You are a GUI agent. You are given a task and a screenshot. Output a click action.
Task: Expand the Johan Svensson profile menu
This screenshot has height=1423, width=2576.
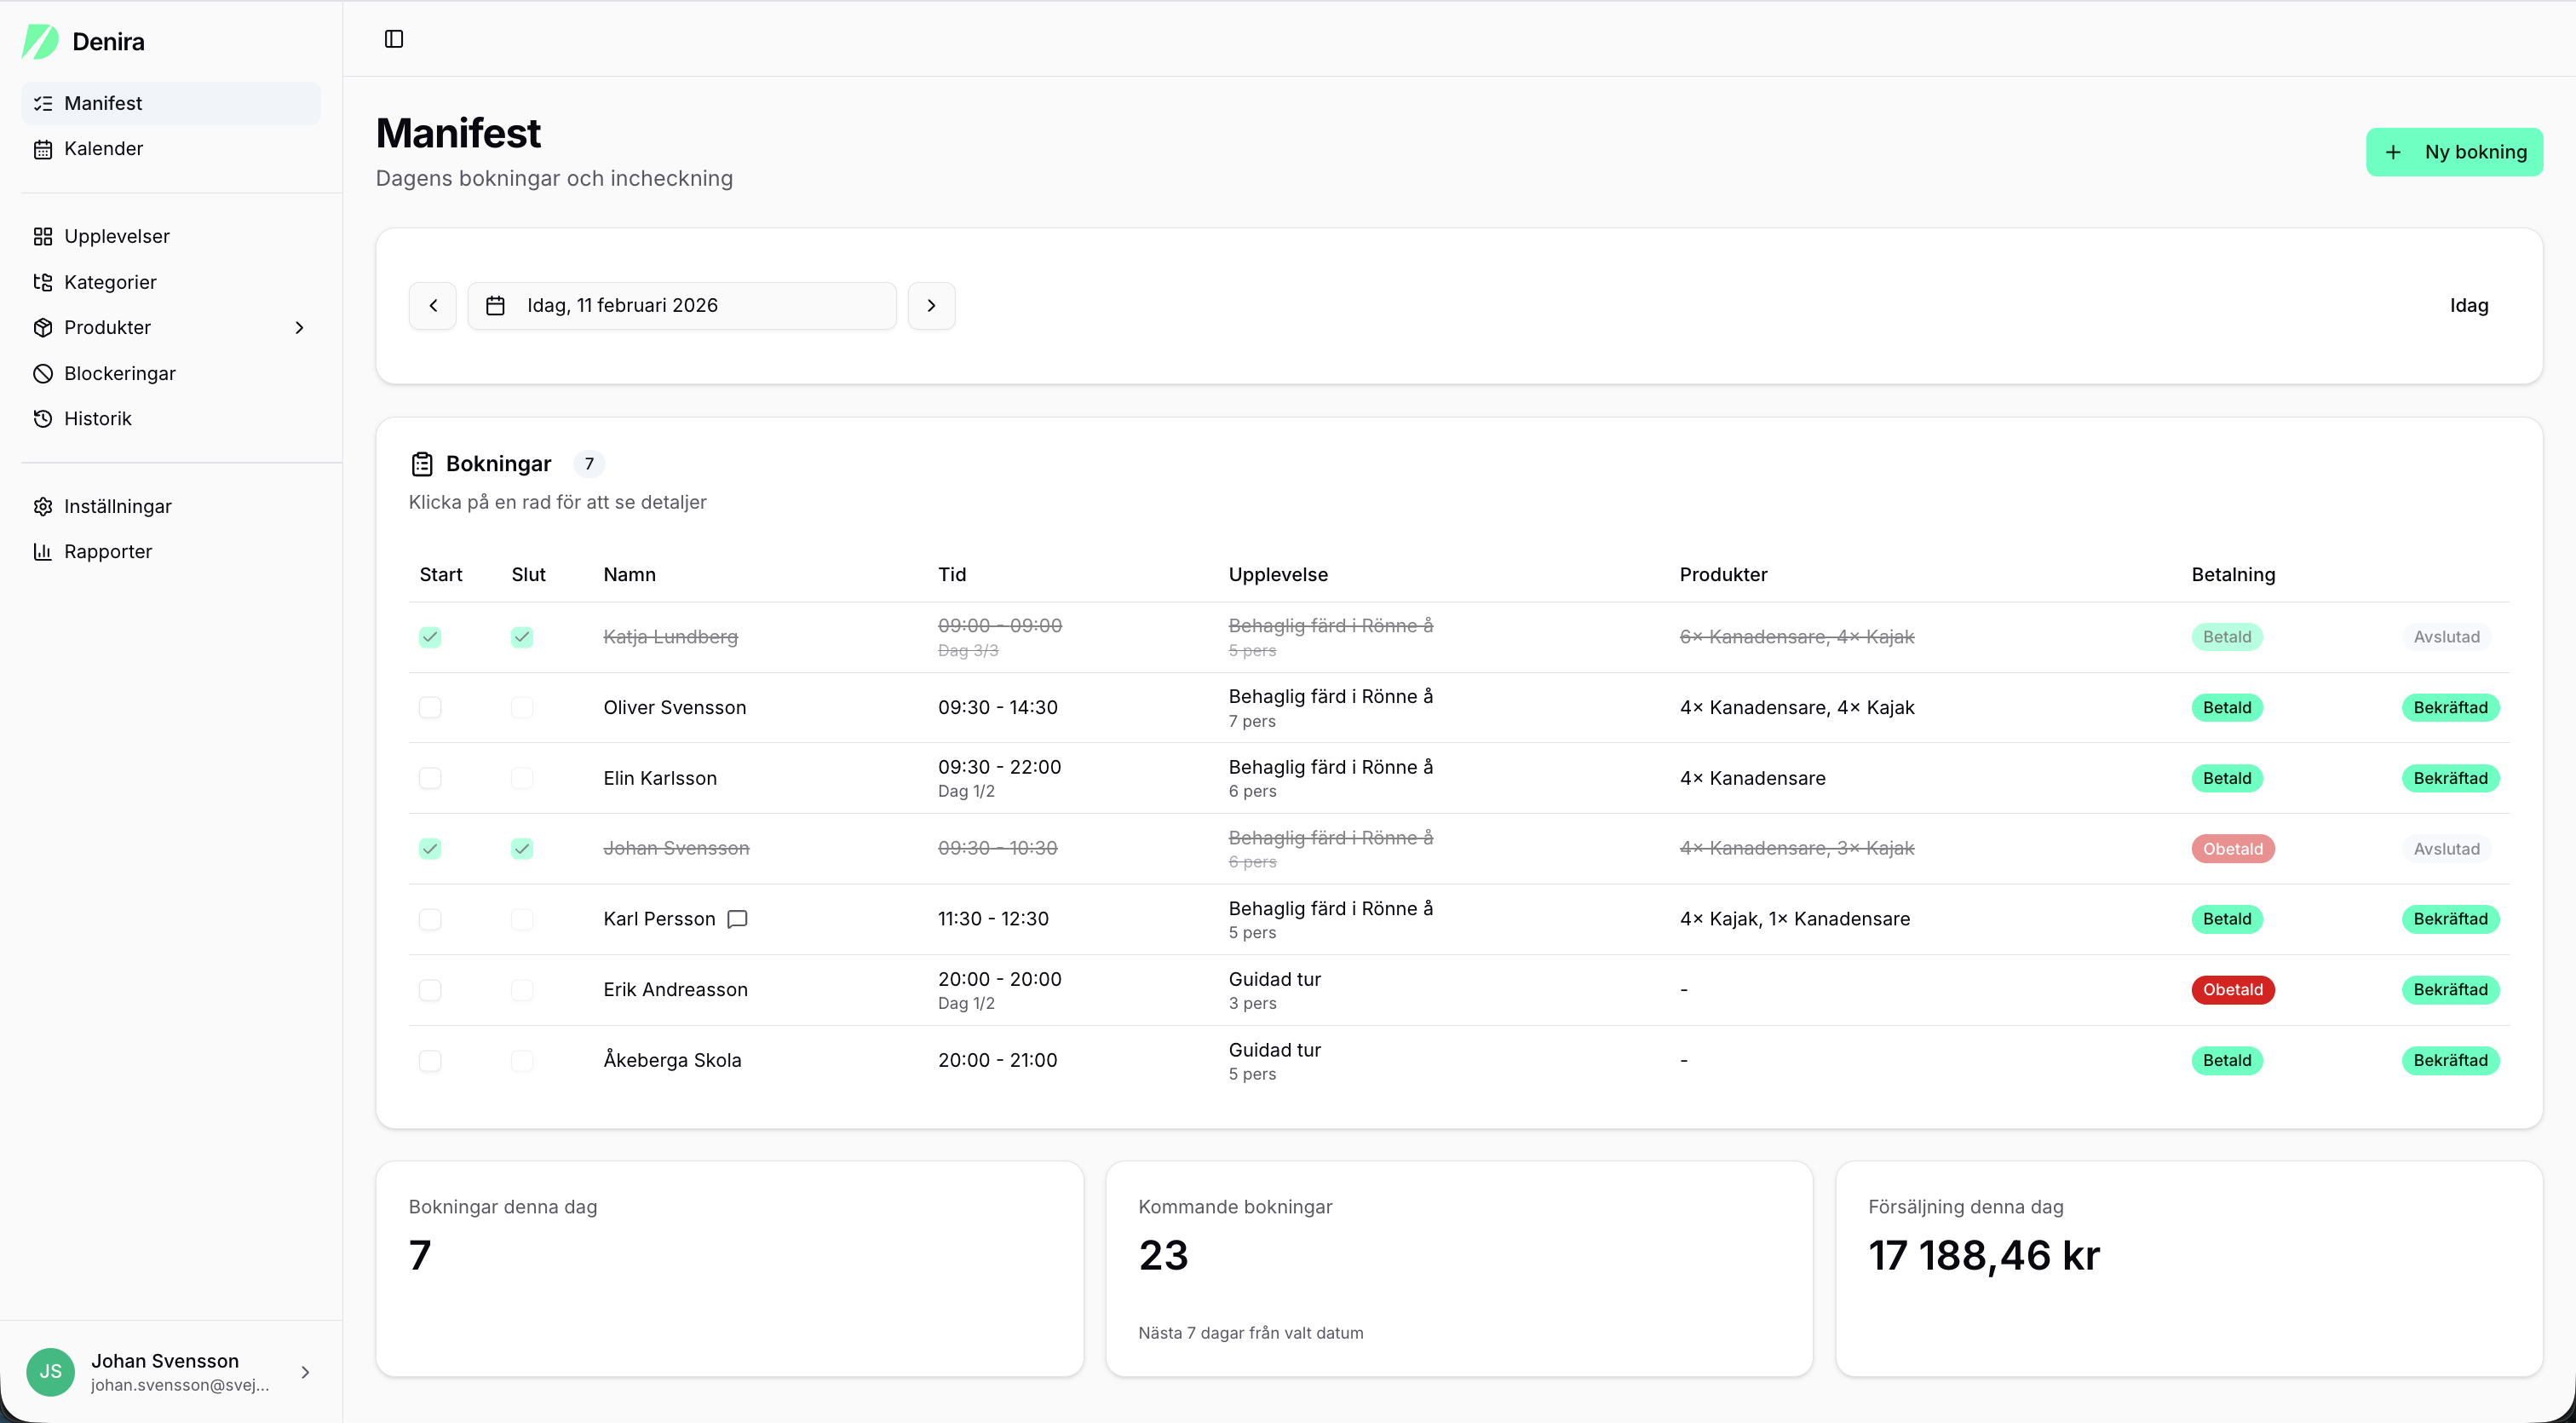(306, 1371)
